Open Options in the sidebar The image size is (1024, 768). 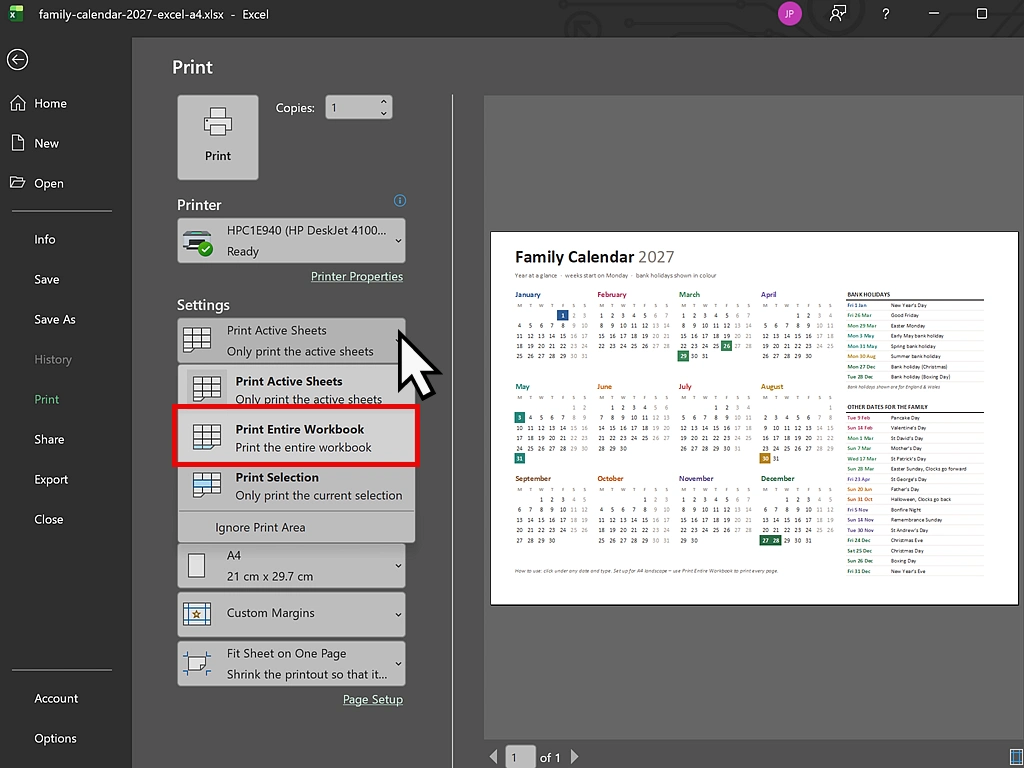56,739
